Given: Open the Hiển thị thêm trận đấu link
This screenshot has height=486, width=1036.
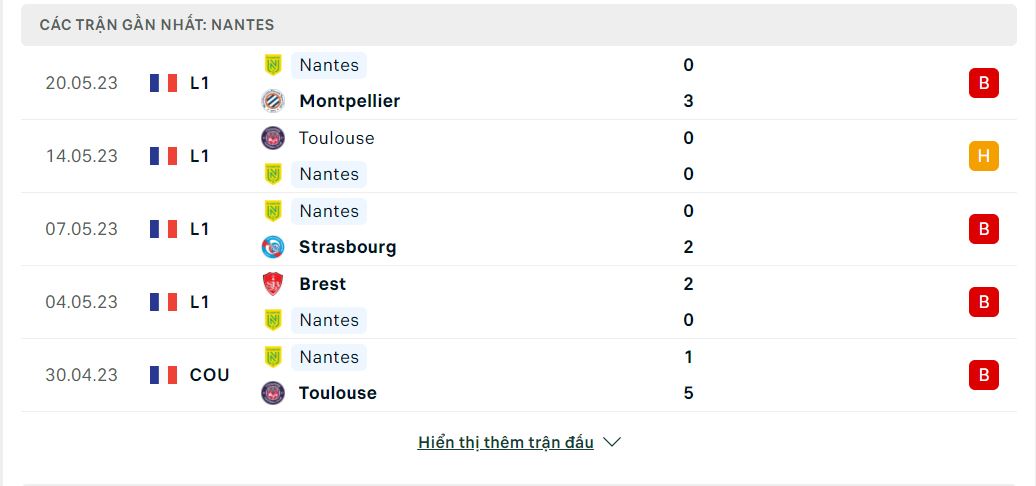Looking at the screenshot, I should click(x=505, y=442).
